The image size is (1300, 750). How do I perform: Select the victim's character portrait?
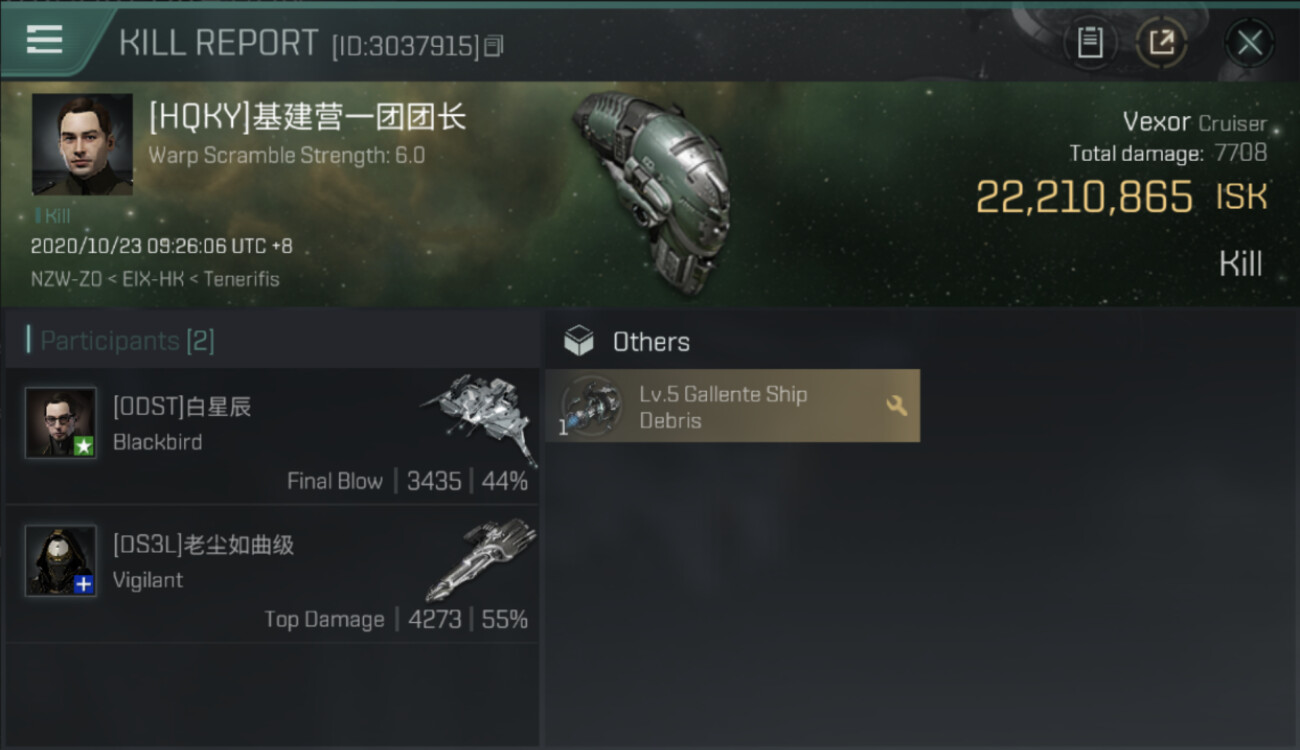pos(82,145)
